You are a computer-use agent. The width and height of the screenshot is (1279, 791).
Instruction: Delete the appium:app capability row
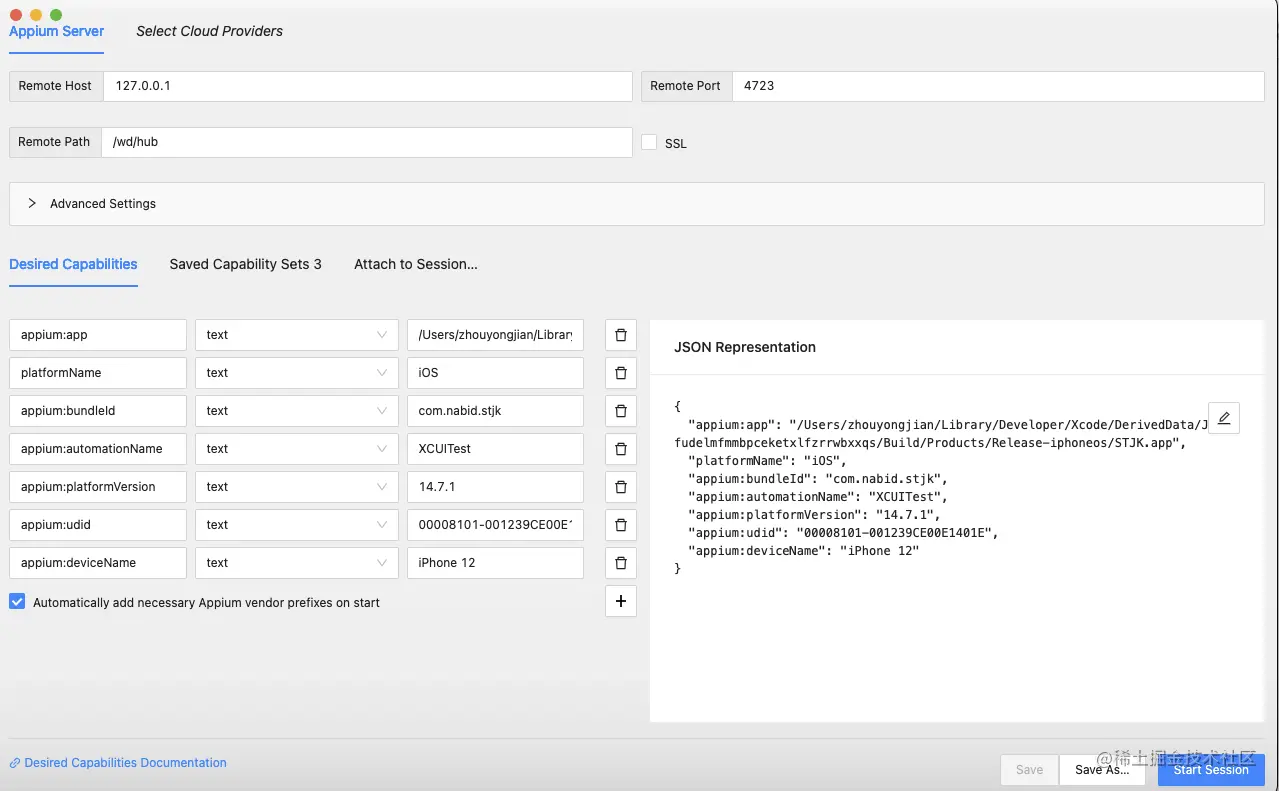pyautogui.click(x=620, y=335)
